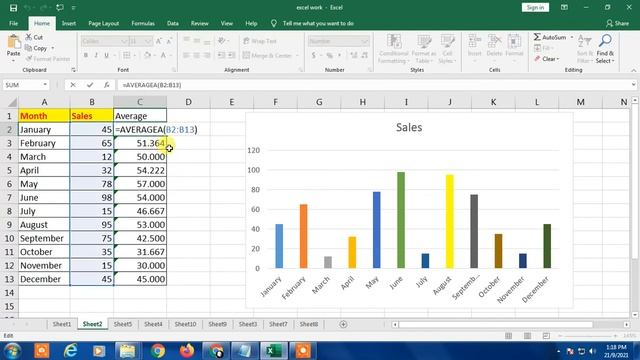Click the Save icon in title bar
Image resolution: width=640 pixels, height=360 pixels.
point(13,8)
